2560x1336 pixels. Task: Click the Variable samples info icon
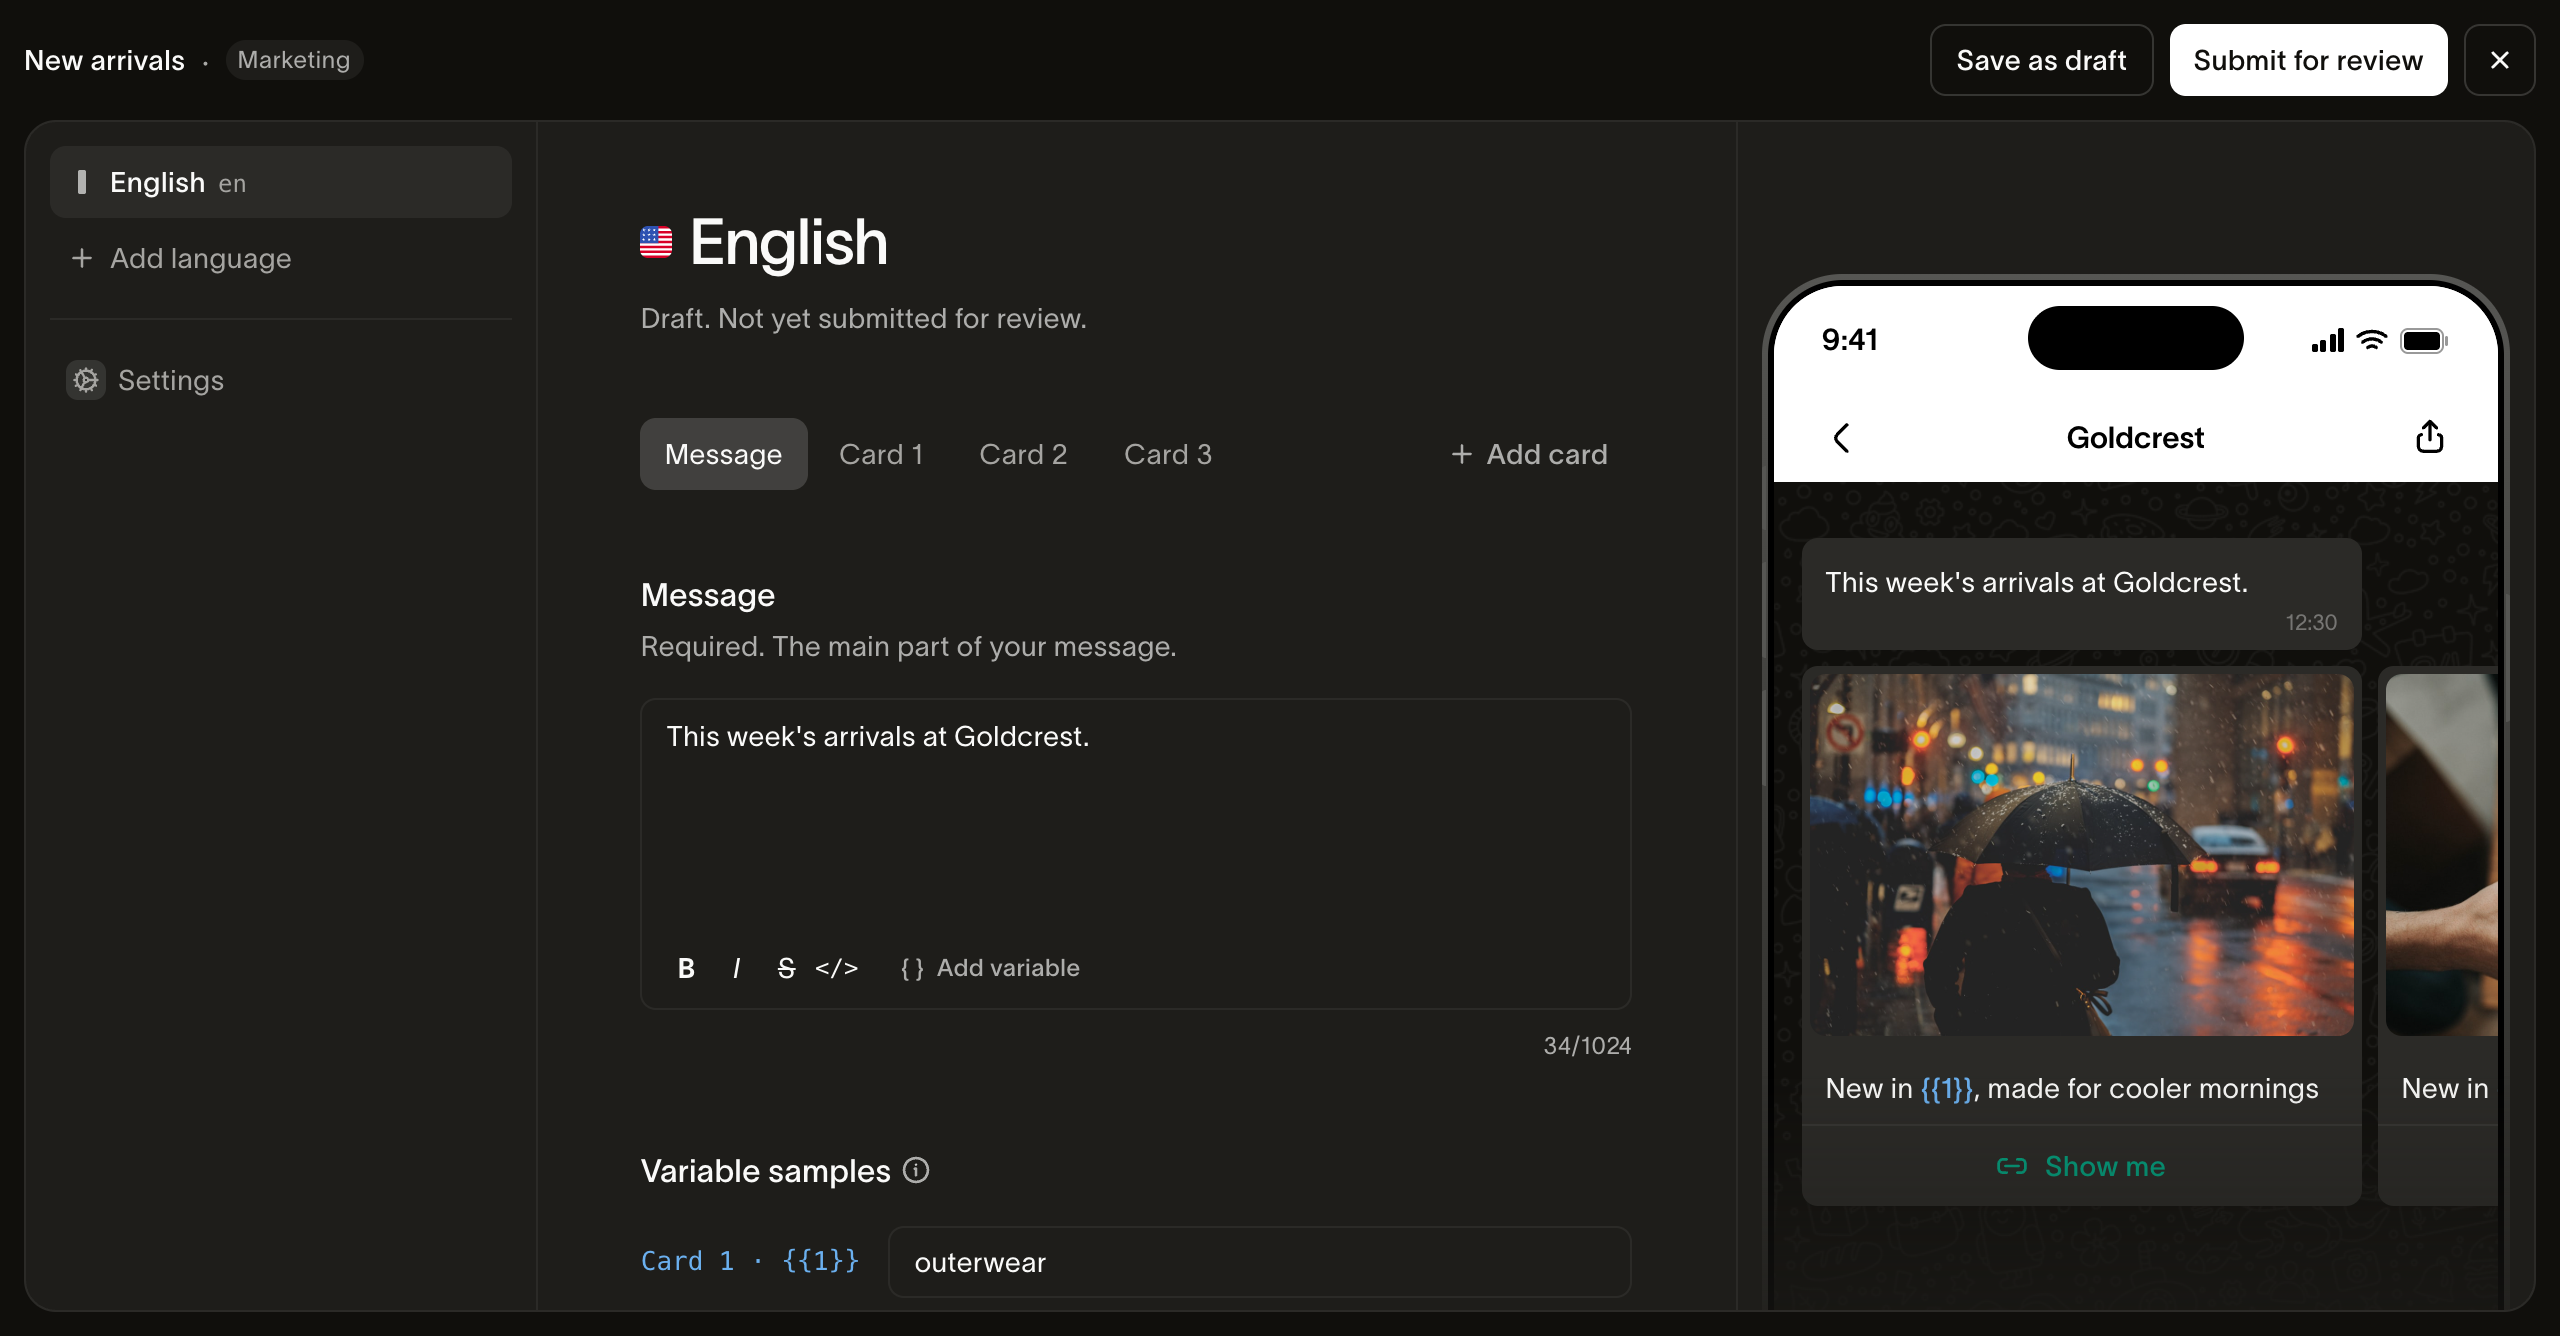coord(916,1170)
